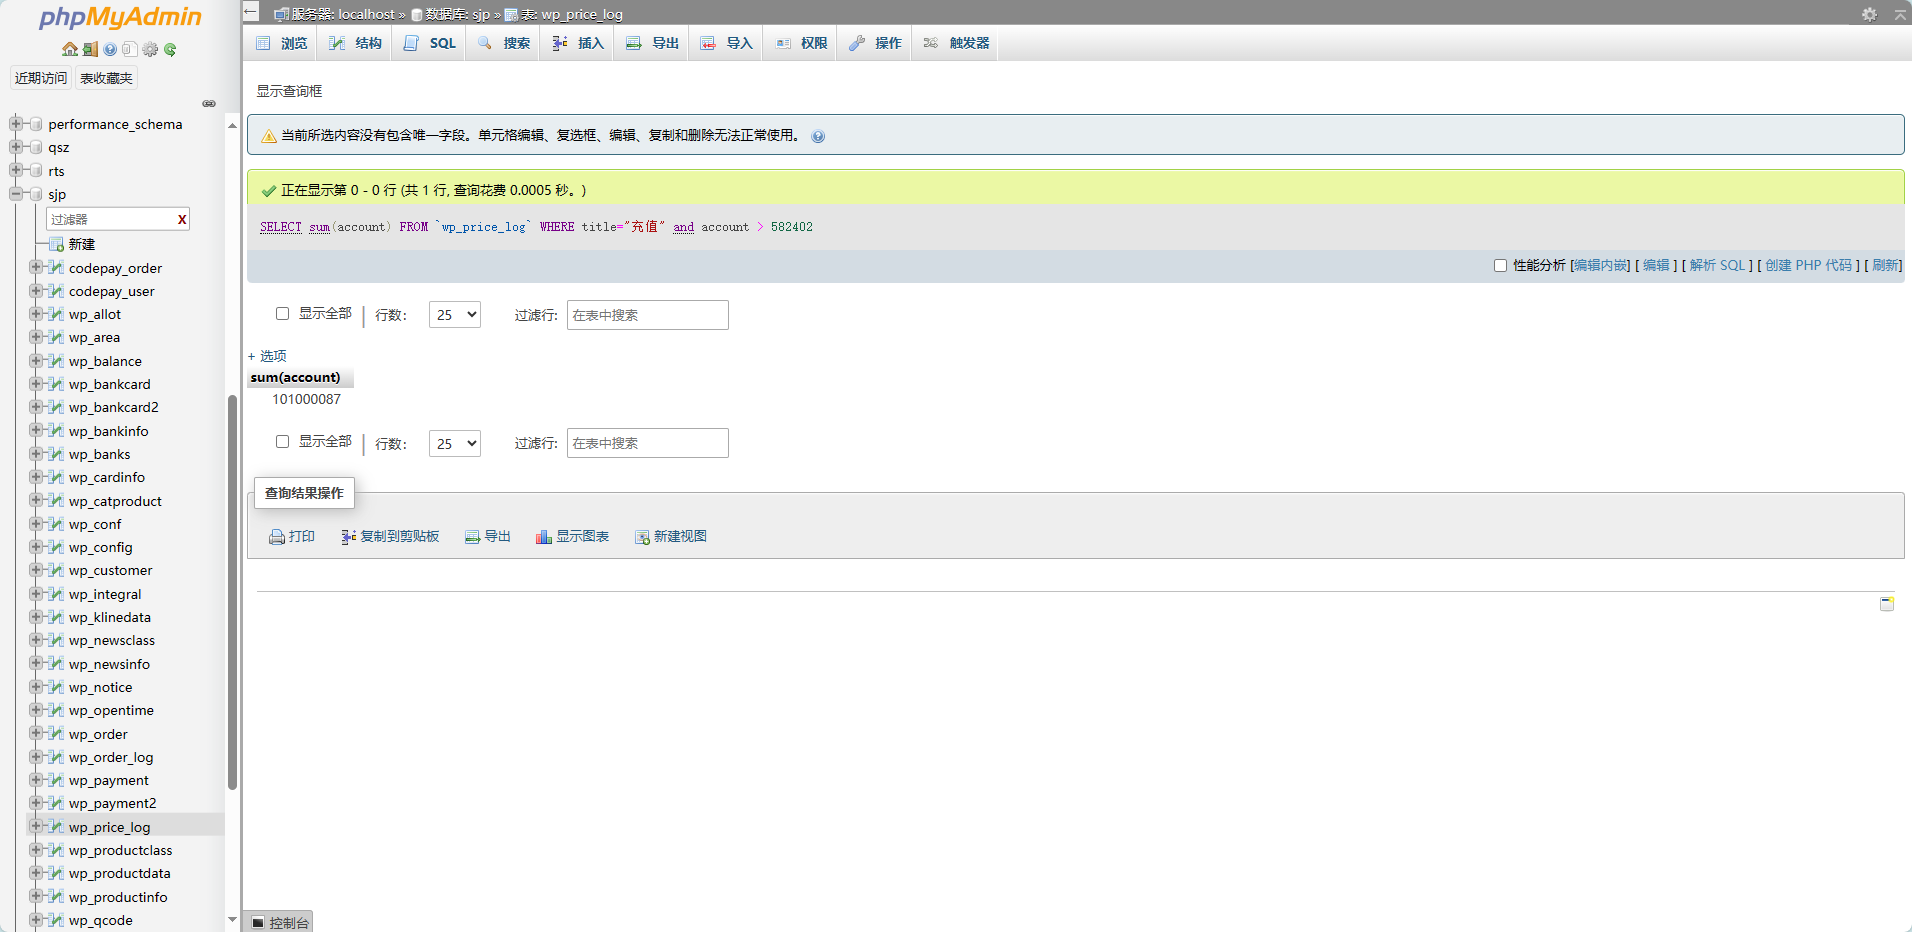Check the upper 显示全部 checkbox
The width and height of the screenshot is (1912, 932).
coord(282,313)
